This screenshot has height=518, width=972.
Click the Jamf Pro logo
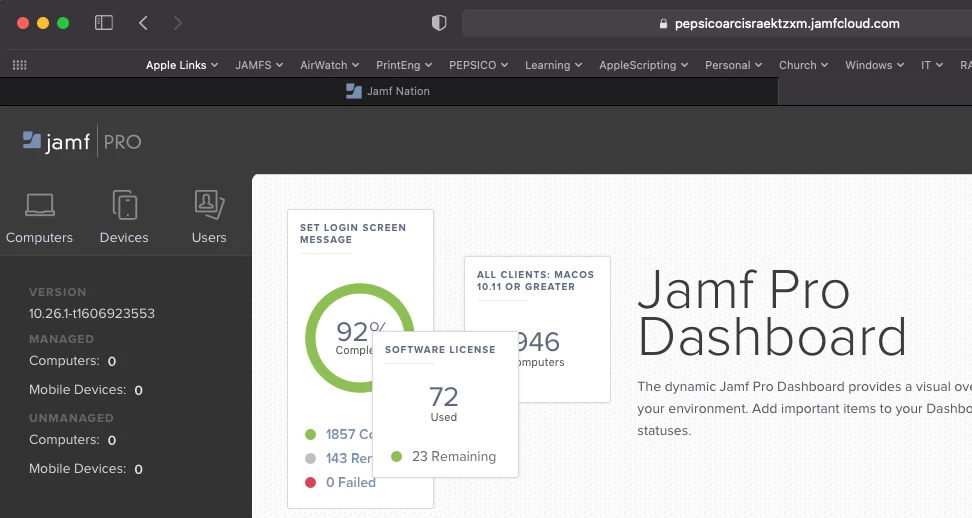82,142
